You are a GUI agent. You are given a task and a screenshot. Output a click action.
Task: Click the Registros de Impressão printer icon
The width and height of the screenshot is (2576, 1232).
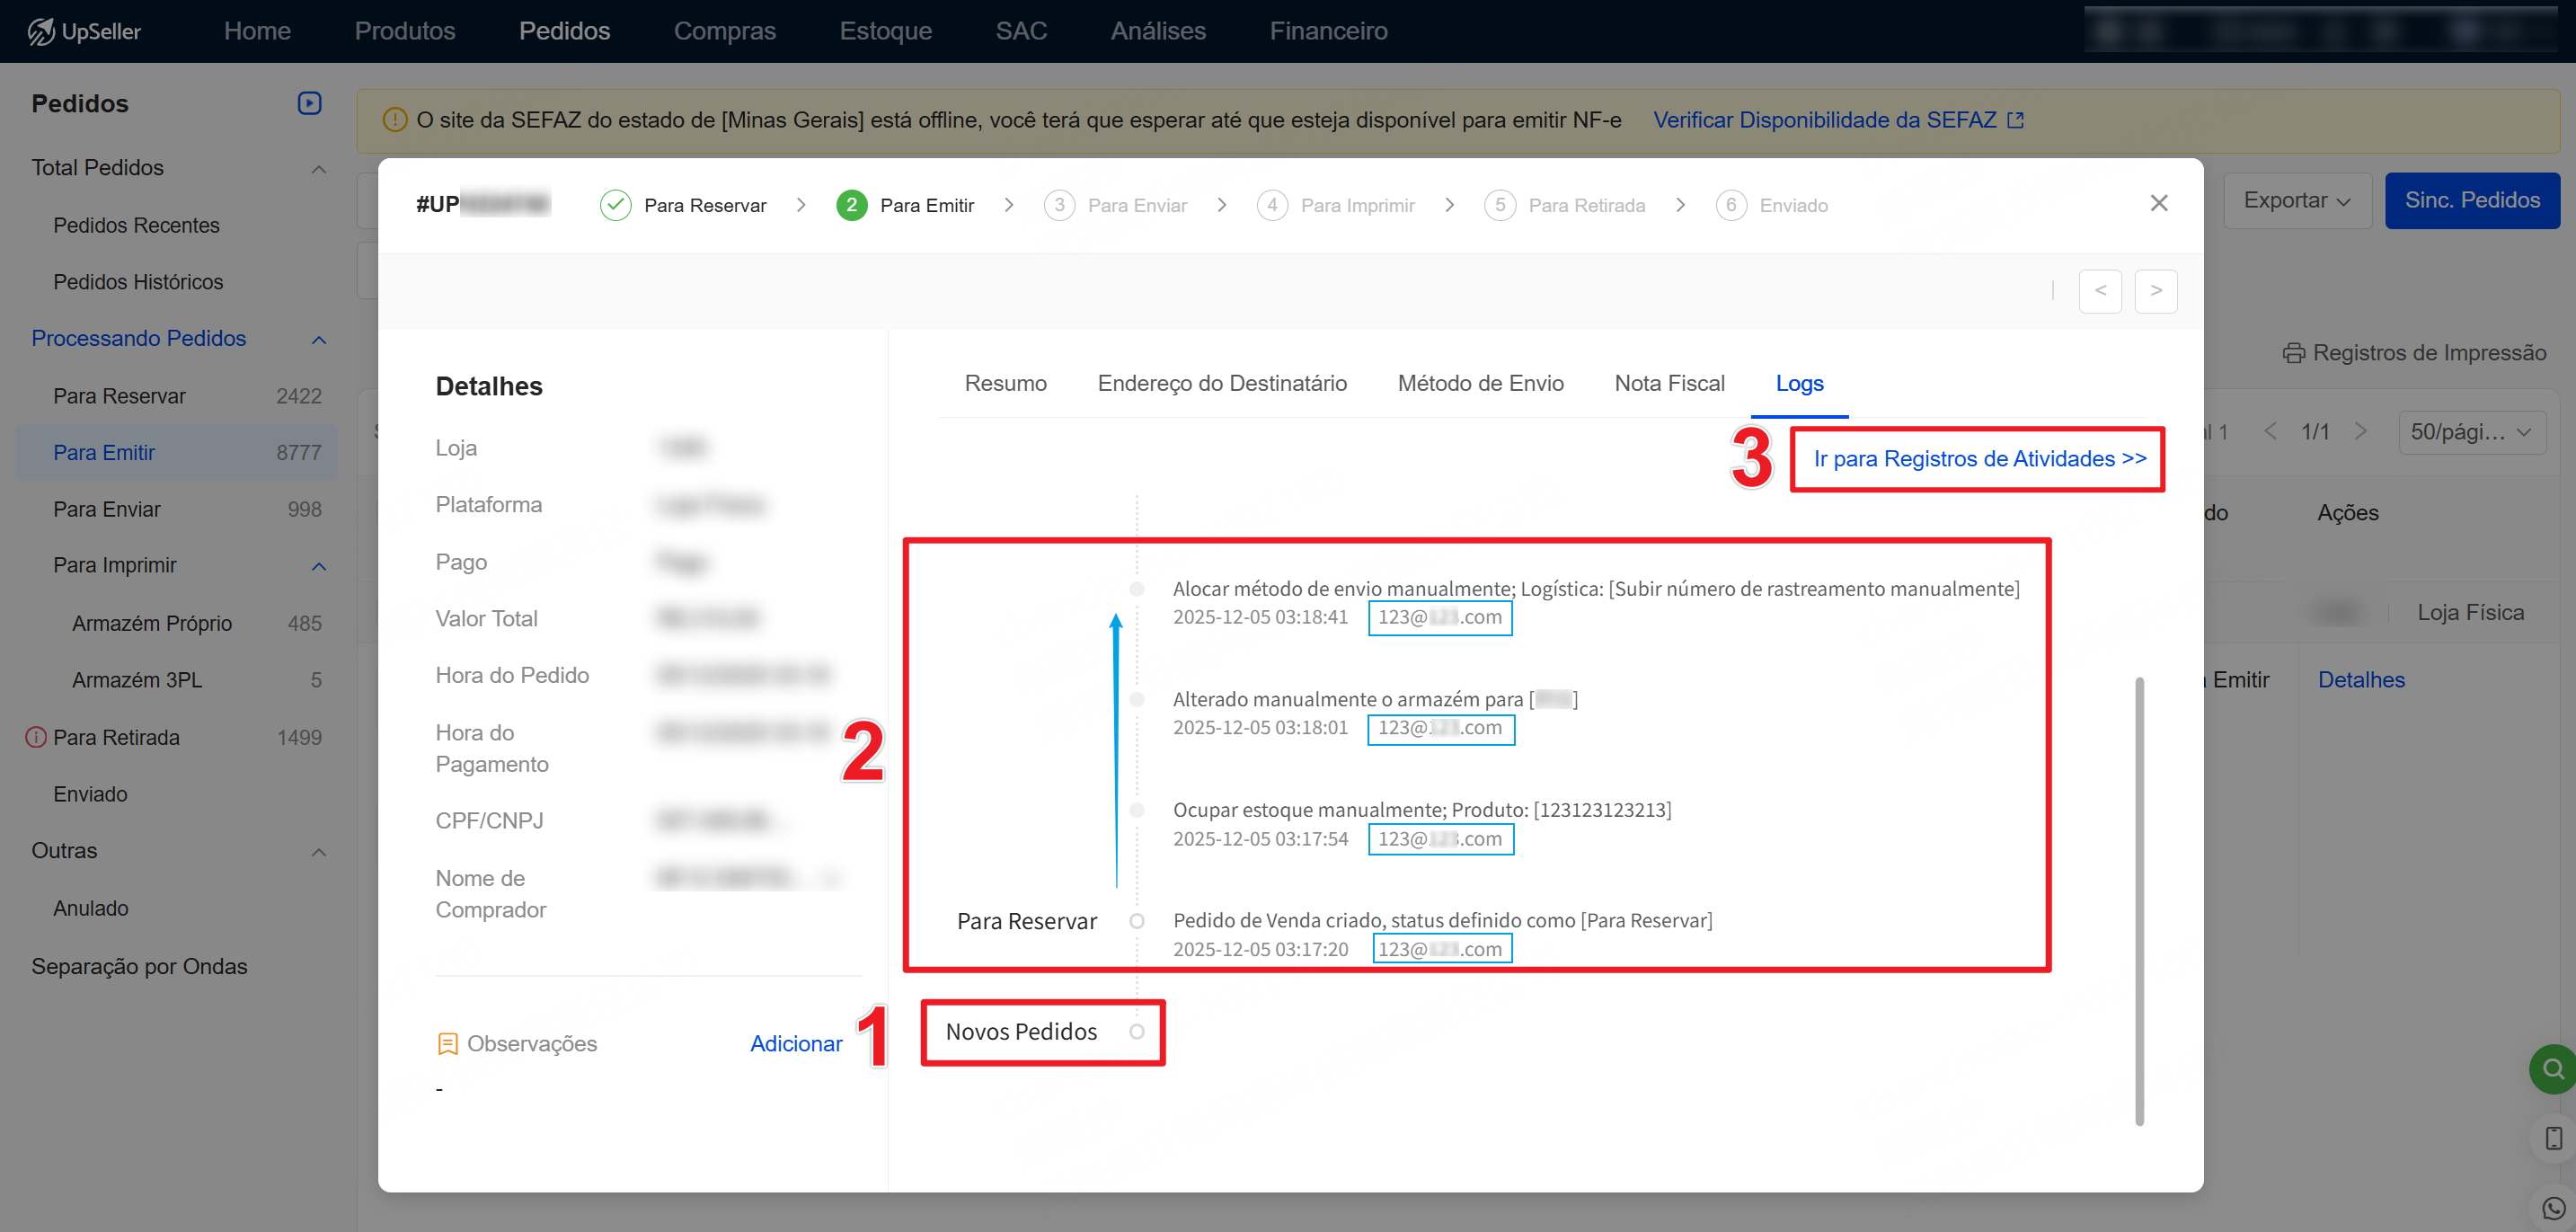point(2293,353)
